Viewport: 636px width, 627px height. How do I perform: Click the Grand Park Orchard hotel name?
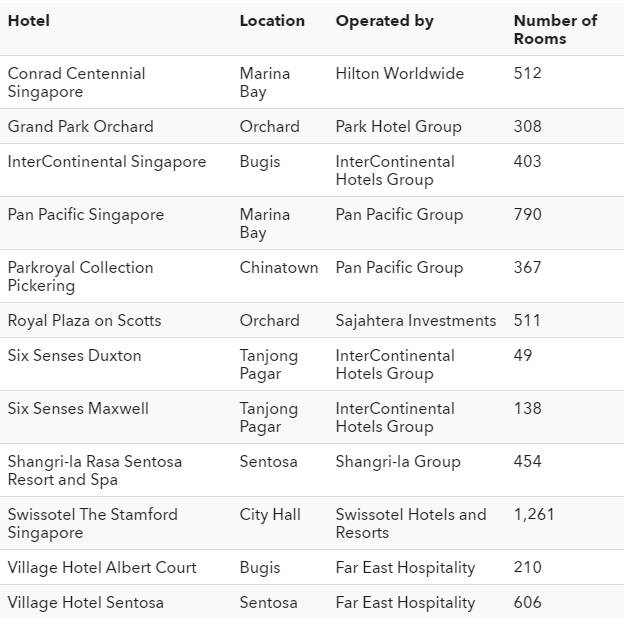coord(81,126)
